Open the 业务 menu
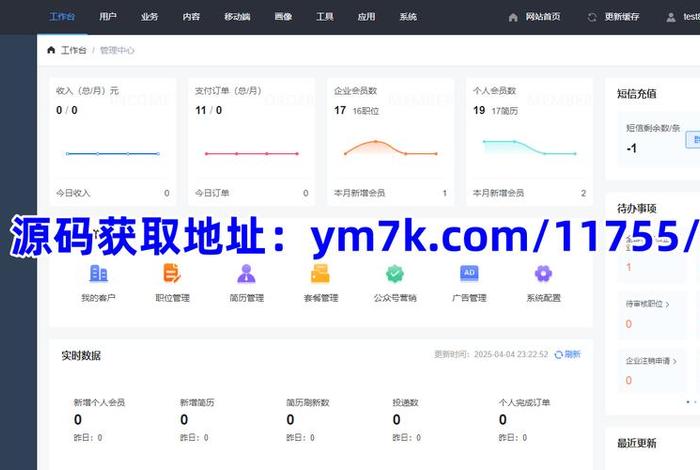The image size is (700, 470). [x=150, y=17]
